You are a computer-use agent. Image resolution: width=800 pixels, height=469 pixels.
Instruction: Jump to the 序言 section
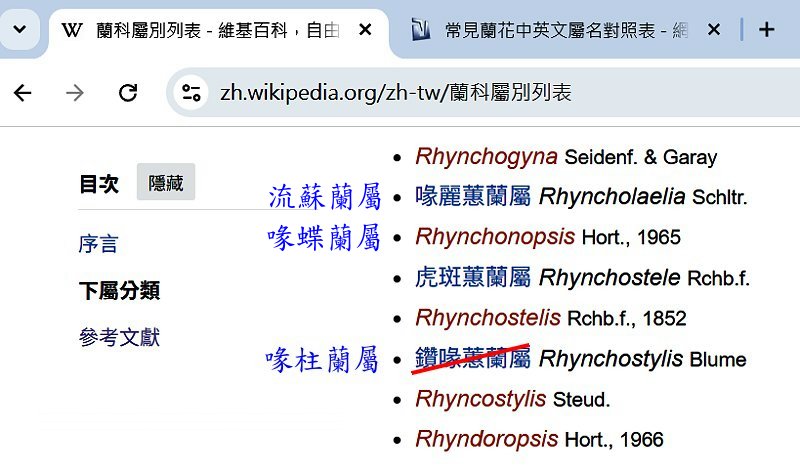(x=98, y=244)
